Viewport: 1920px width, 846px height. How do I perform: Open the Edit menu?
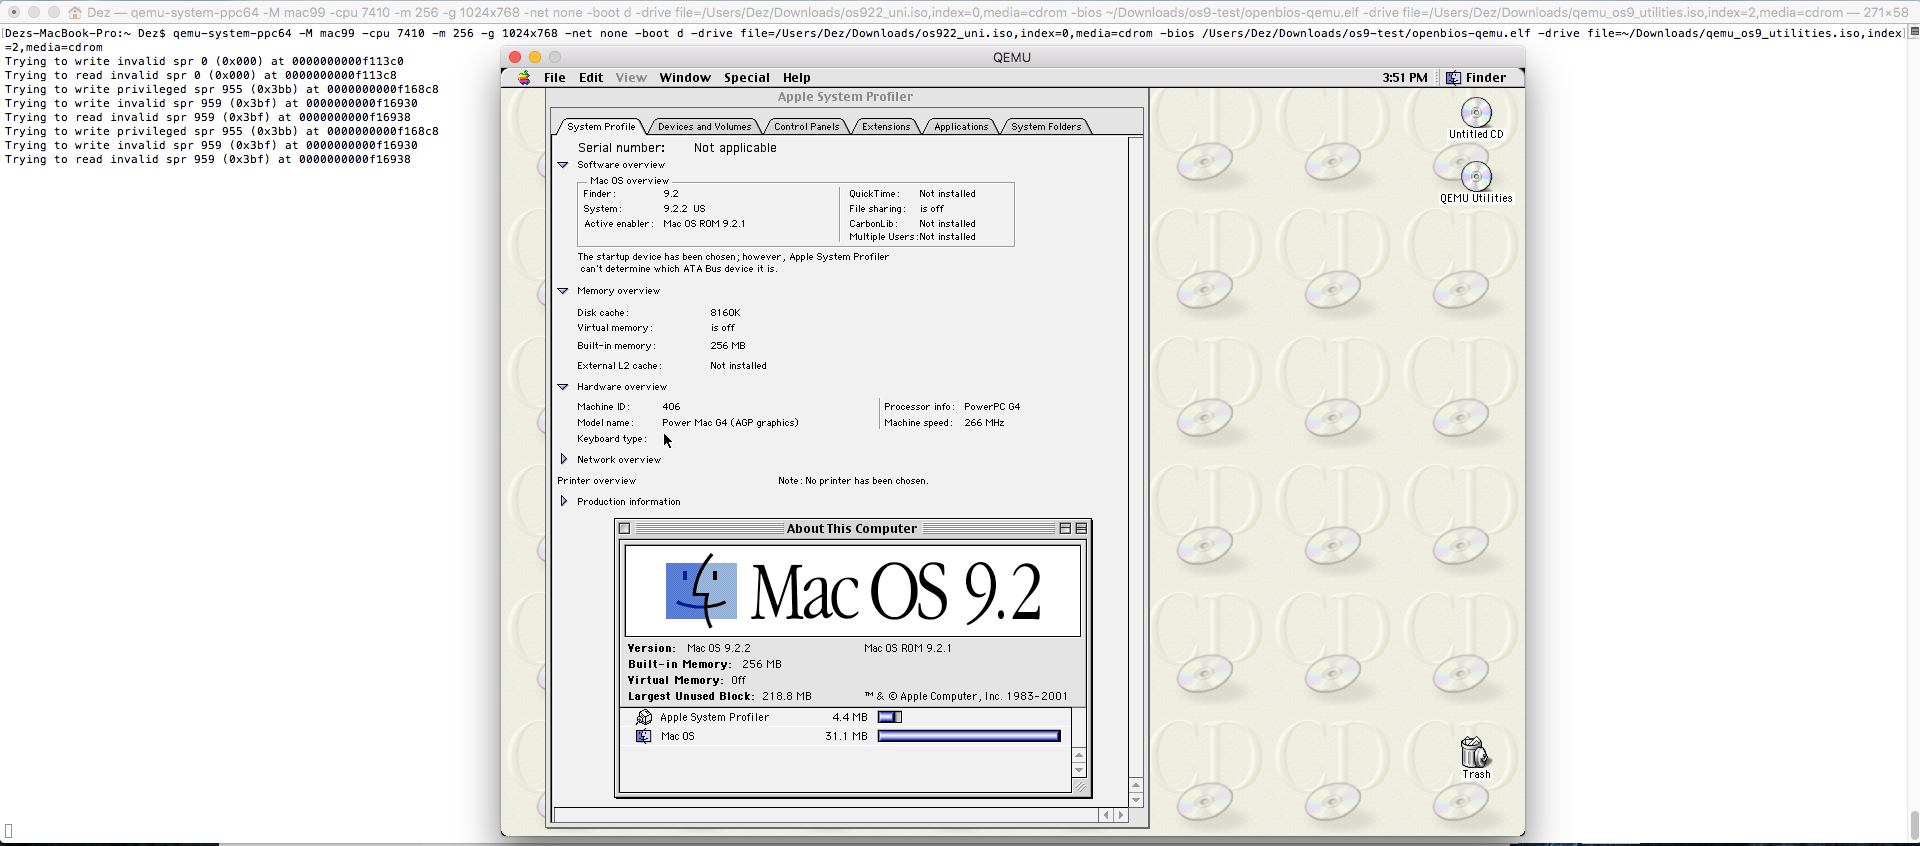(591, 78)
